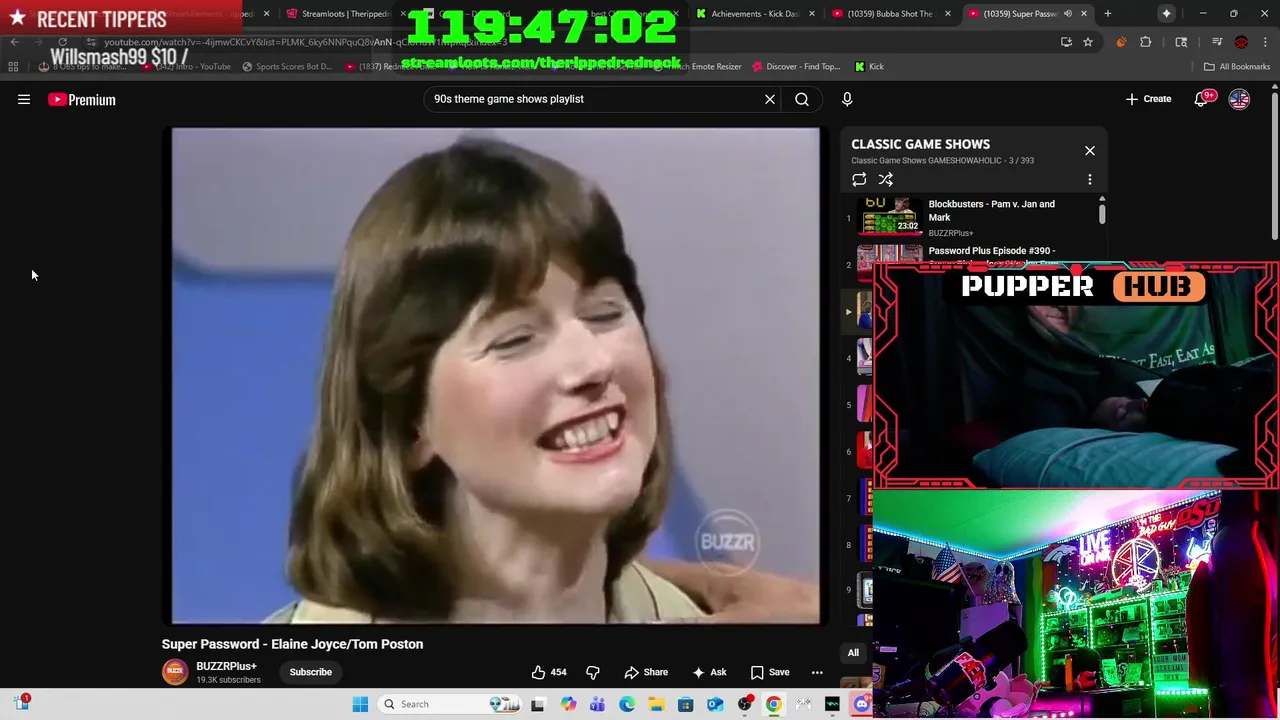Close the Streamloots browser tab

click(405, 14)
